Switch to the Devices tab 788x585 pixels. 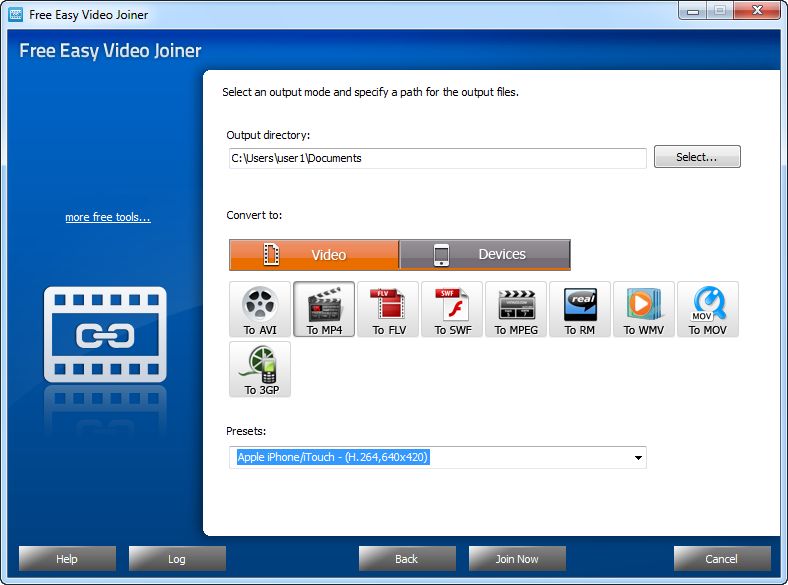coord(485,255)
